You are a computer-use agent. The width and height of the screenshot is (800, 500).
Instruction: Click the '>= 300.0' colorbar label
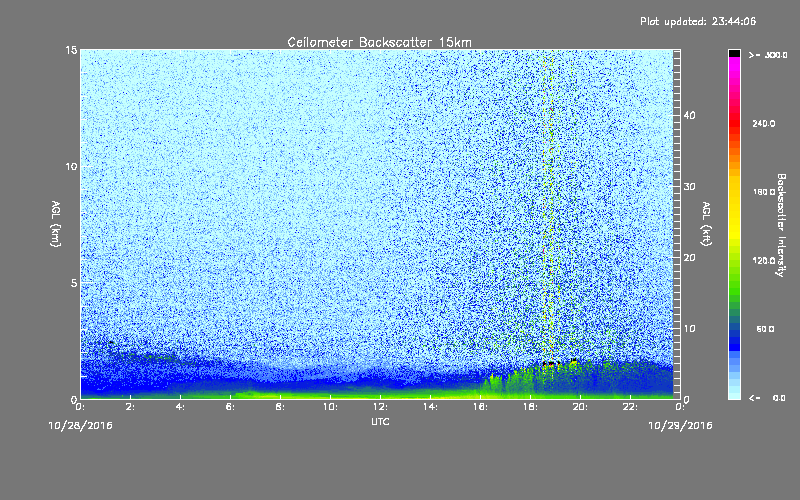coord(768,55)
